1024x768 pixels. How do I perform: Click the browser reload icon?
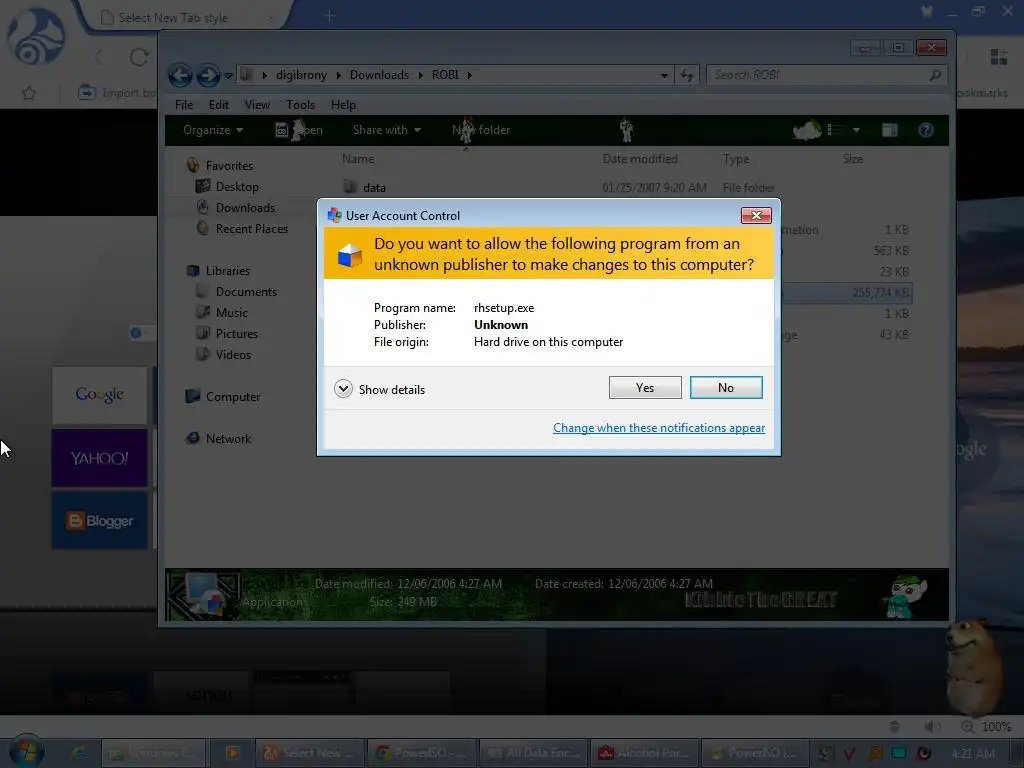(x=138, y=57)
